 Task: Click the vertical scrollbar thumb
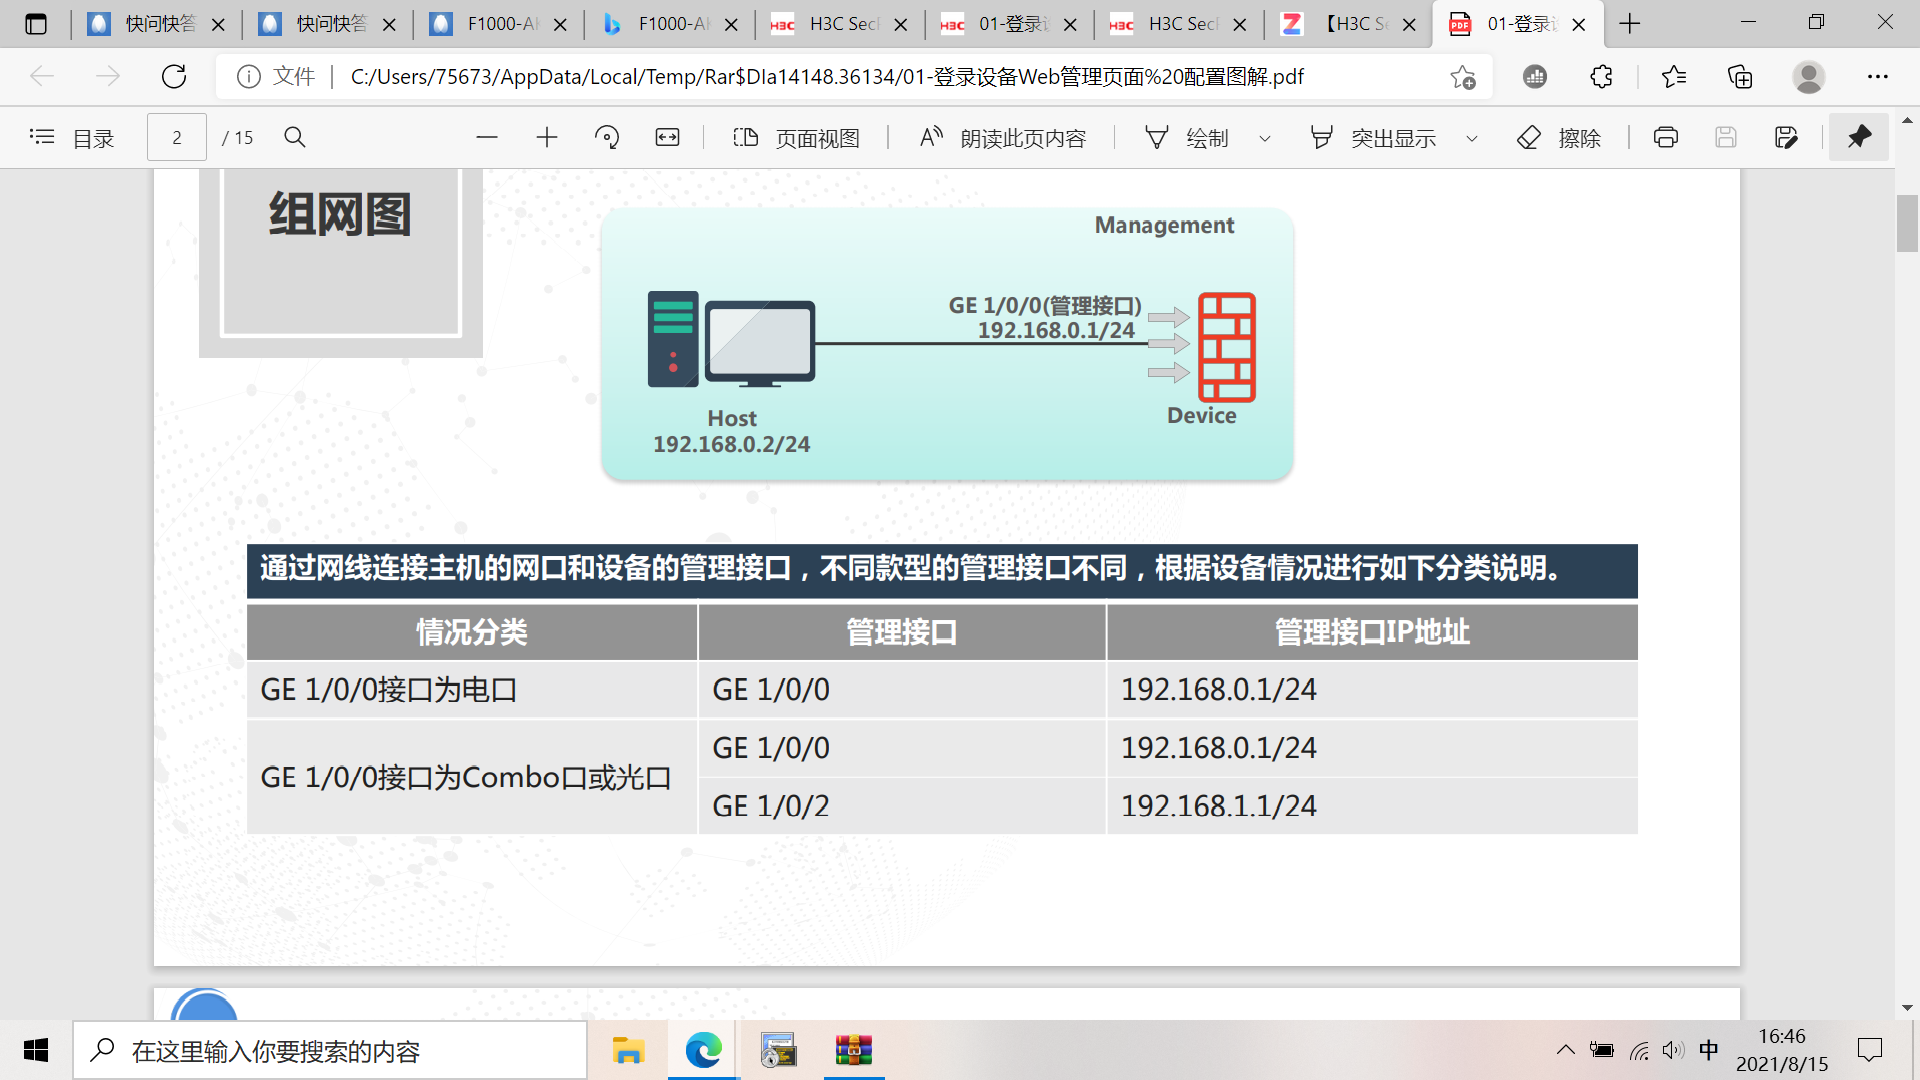[1907, 223]
